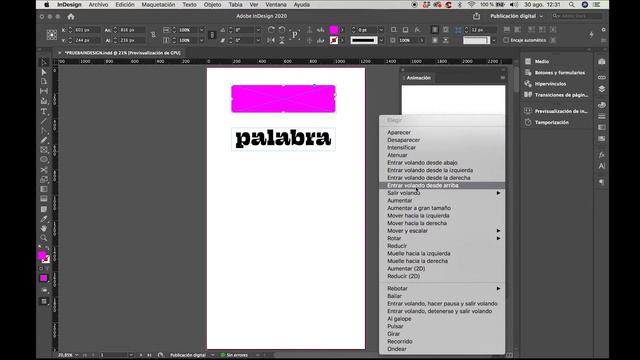Expand the Mover y escalar submenu
Screen dimensions: 640x360
click(x=442, y=231)
